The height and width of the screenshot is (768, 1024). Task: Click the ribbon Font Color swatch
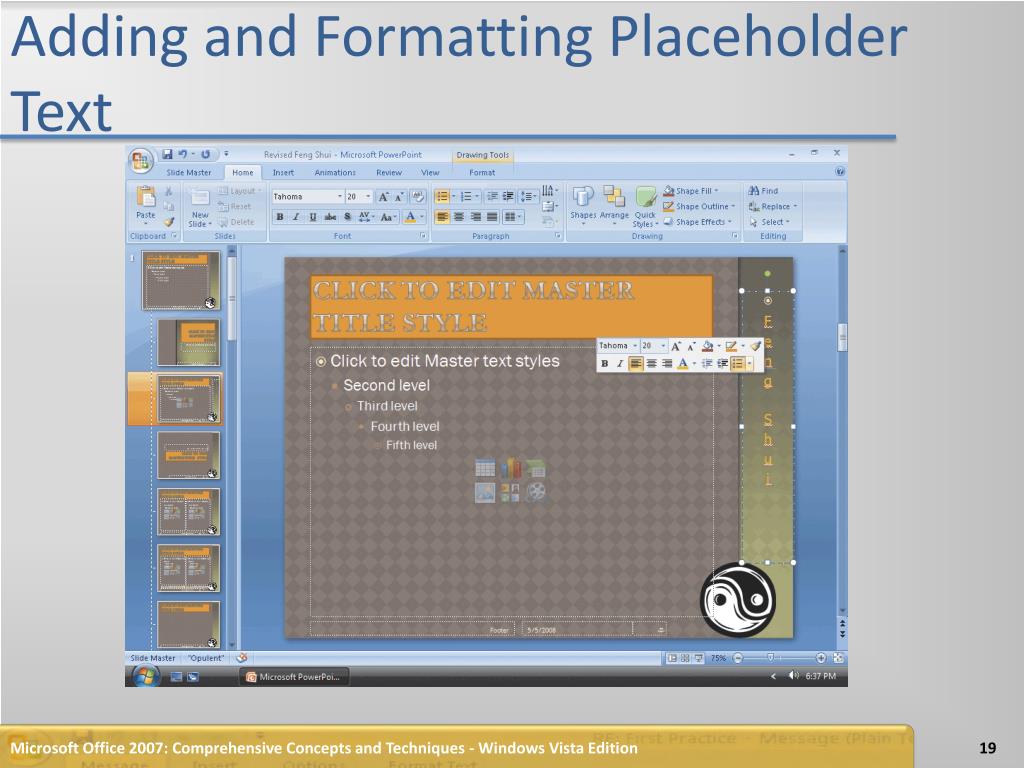pos(410,217)
